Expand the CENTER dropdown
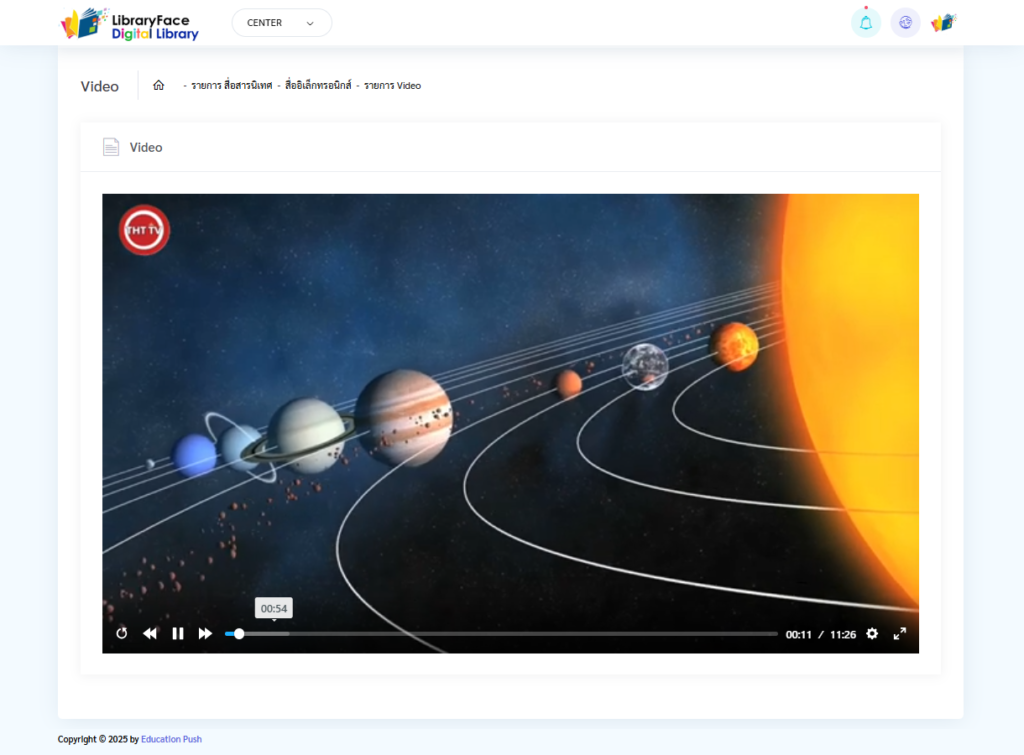This screenshot has height=755, width=1024. pos(281,23)
